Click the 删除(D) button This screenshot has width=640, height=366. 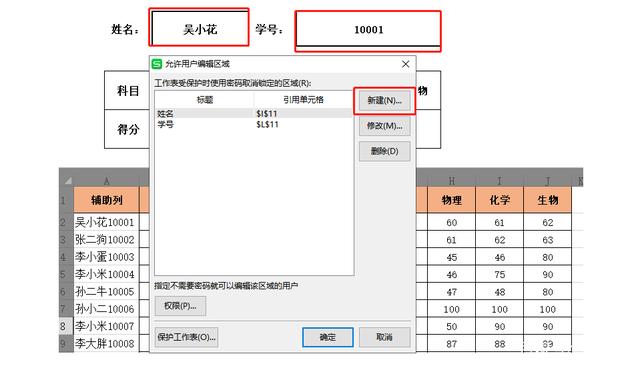click(x=384, y=151)
